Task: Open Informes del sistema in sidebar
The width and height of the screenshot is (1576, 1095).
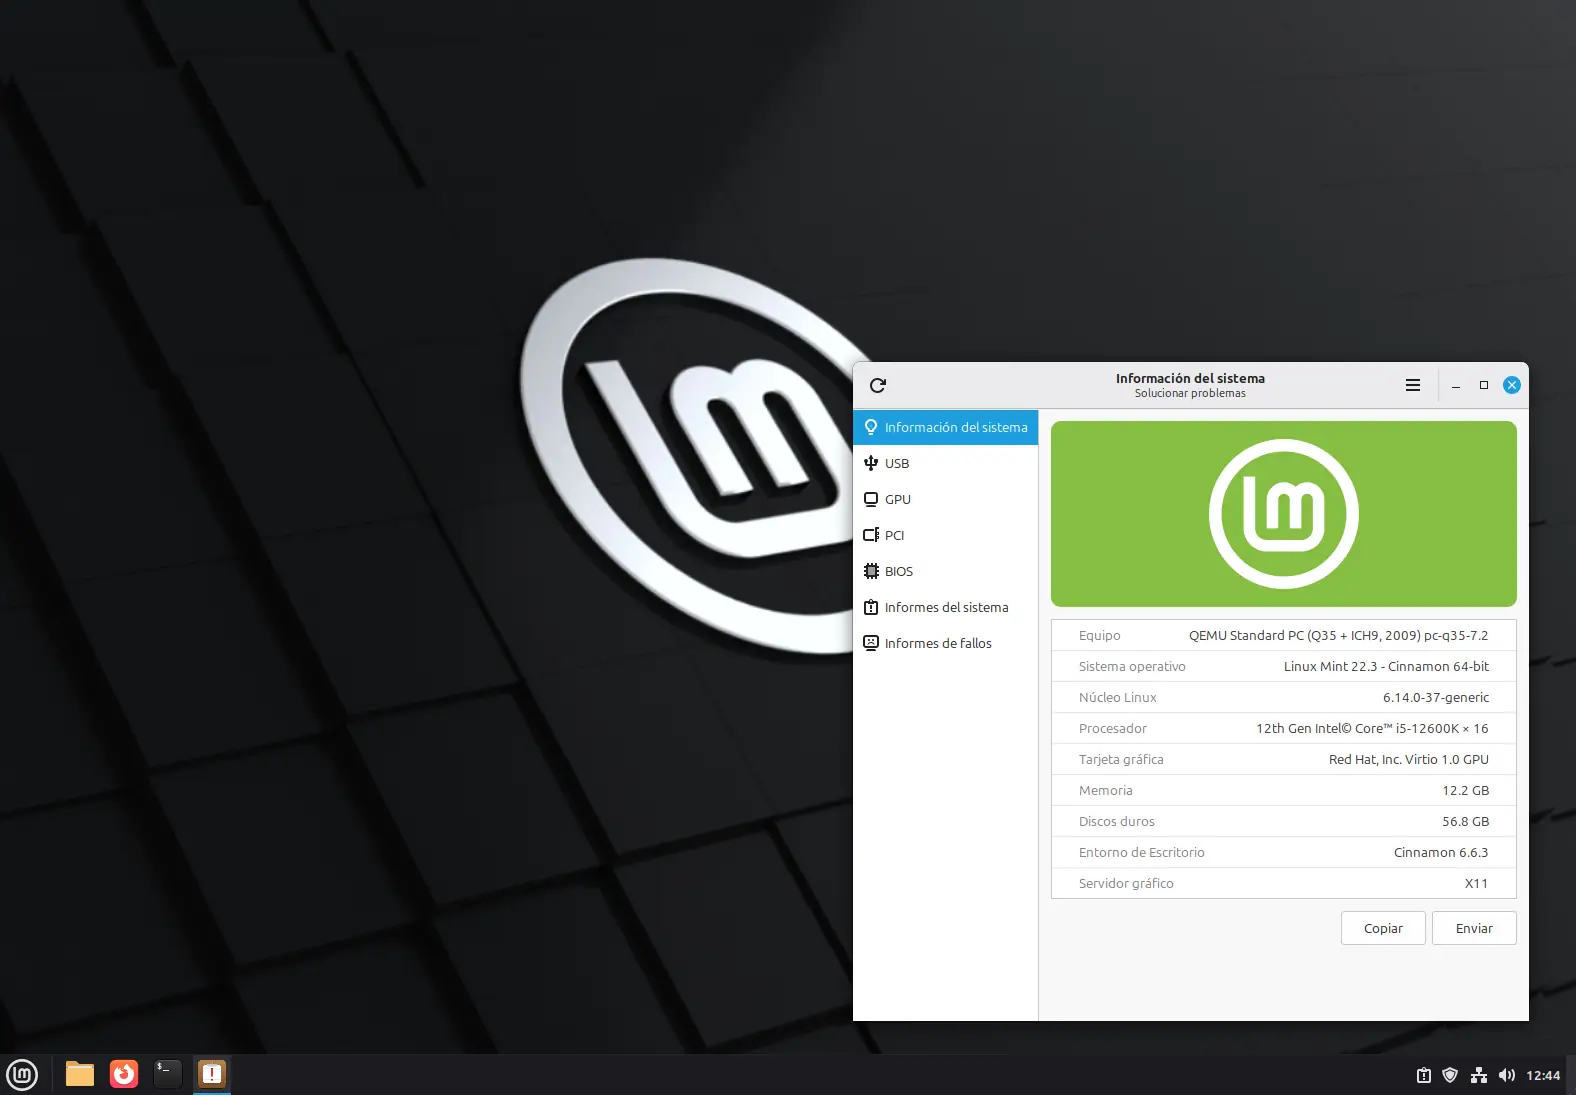Action: (x=945, y=608)
